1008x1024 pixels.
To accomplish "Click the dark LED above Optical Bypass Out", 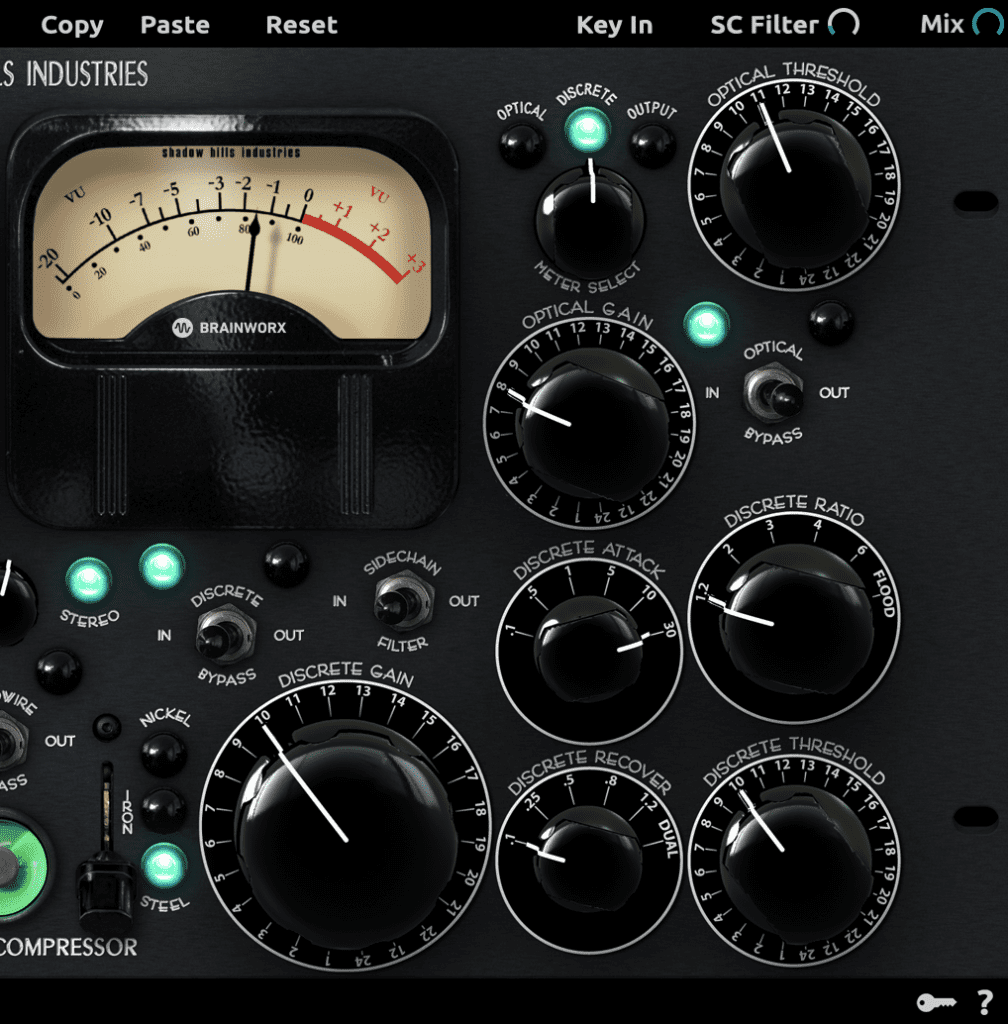I will 830,322.
